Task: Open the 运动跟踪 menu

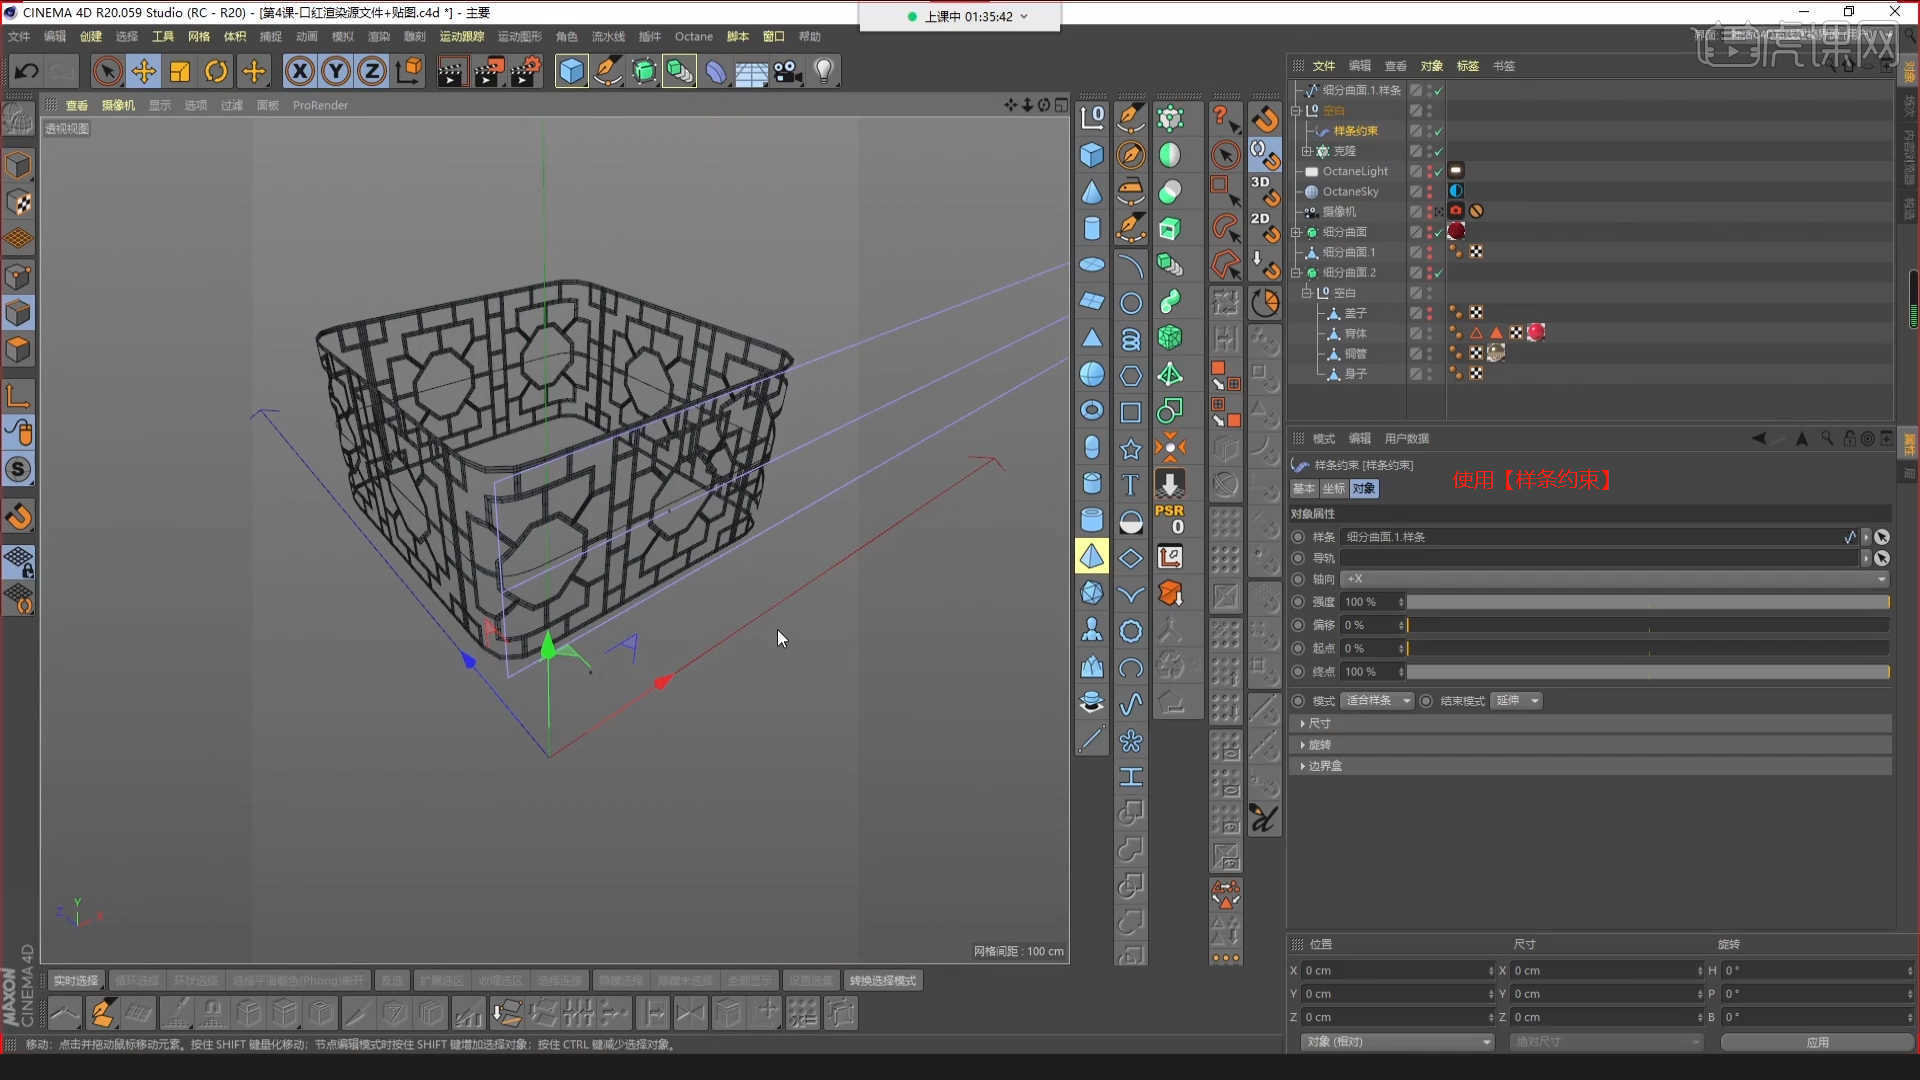Action: pyautogui.click(x=462, y=37)
